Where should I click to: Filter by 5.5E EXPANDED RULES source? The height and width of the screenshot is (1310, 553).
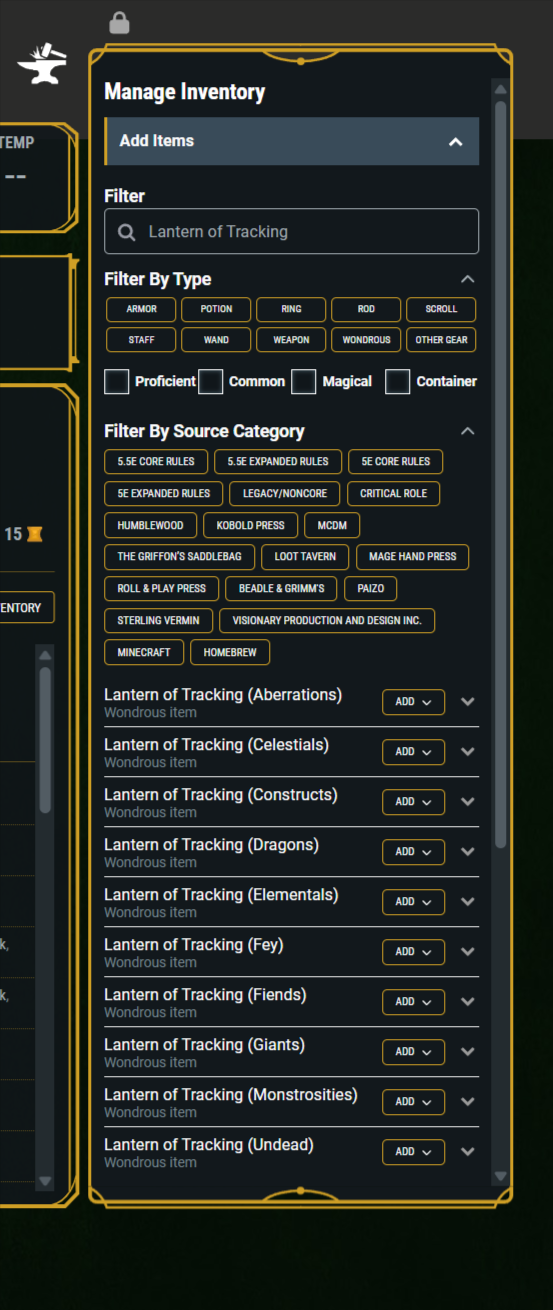tap(278, 462)
